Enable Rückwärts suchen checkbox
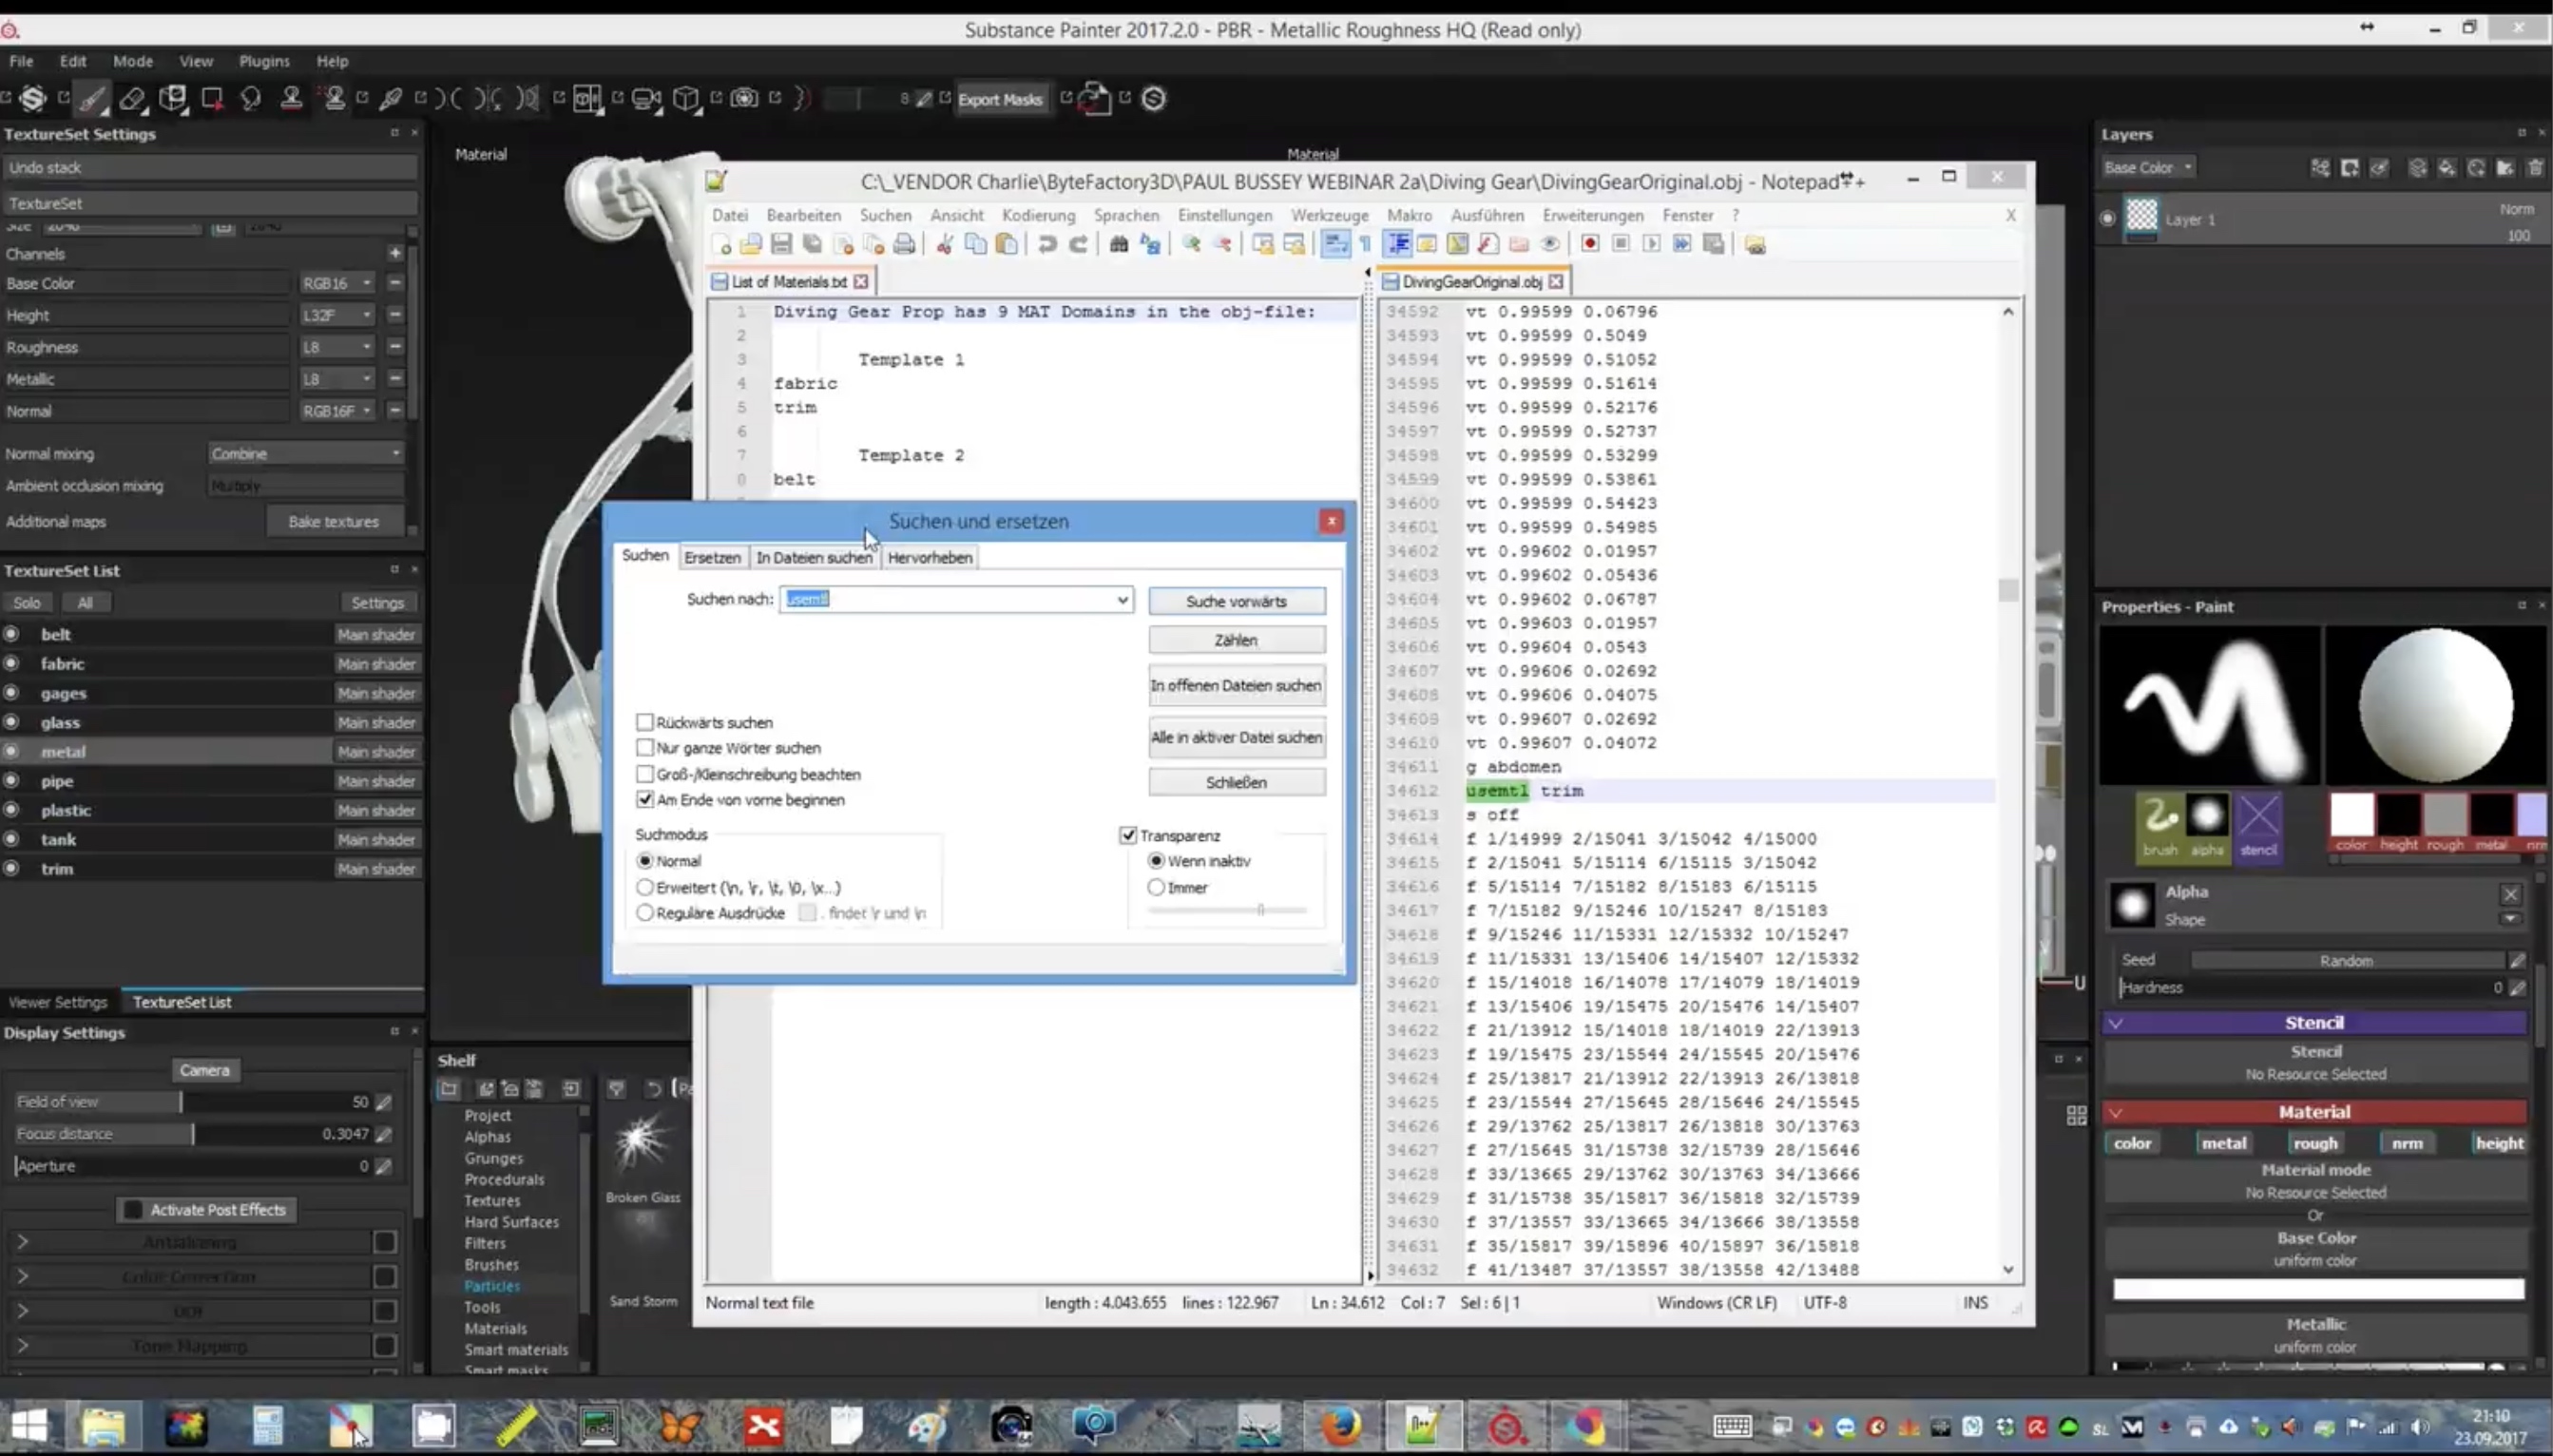This screenshot has width=2553, height=1456. 645,722
